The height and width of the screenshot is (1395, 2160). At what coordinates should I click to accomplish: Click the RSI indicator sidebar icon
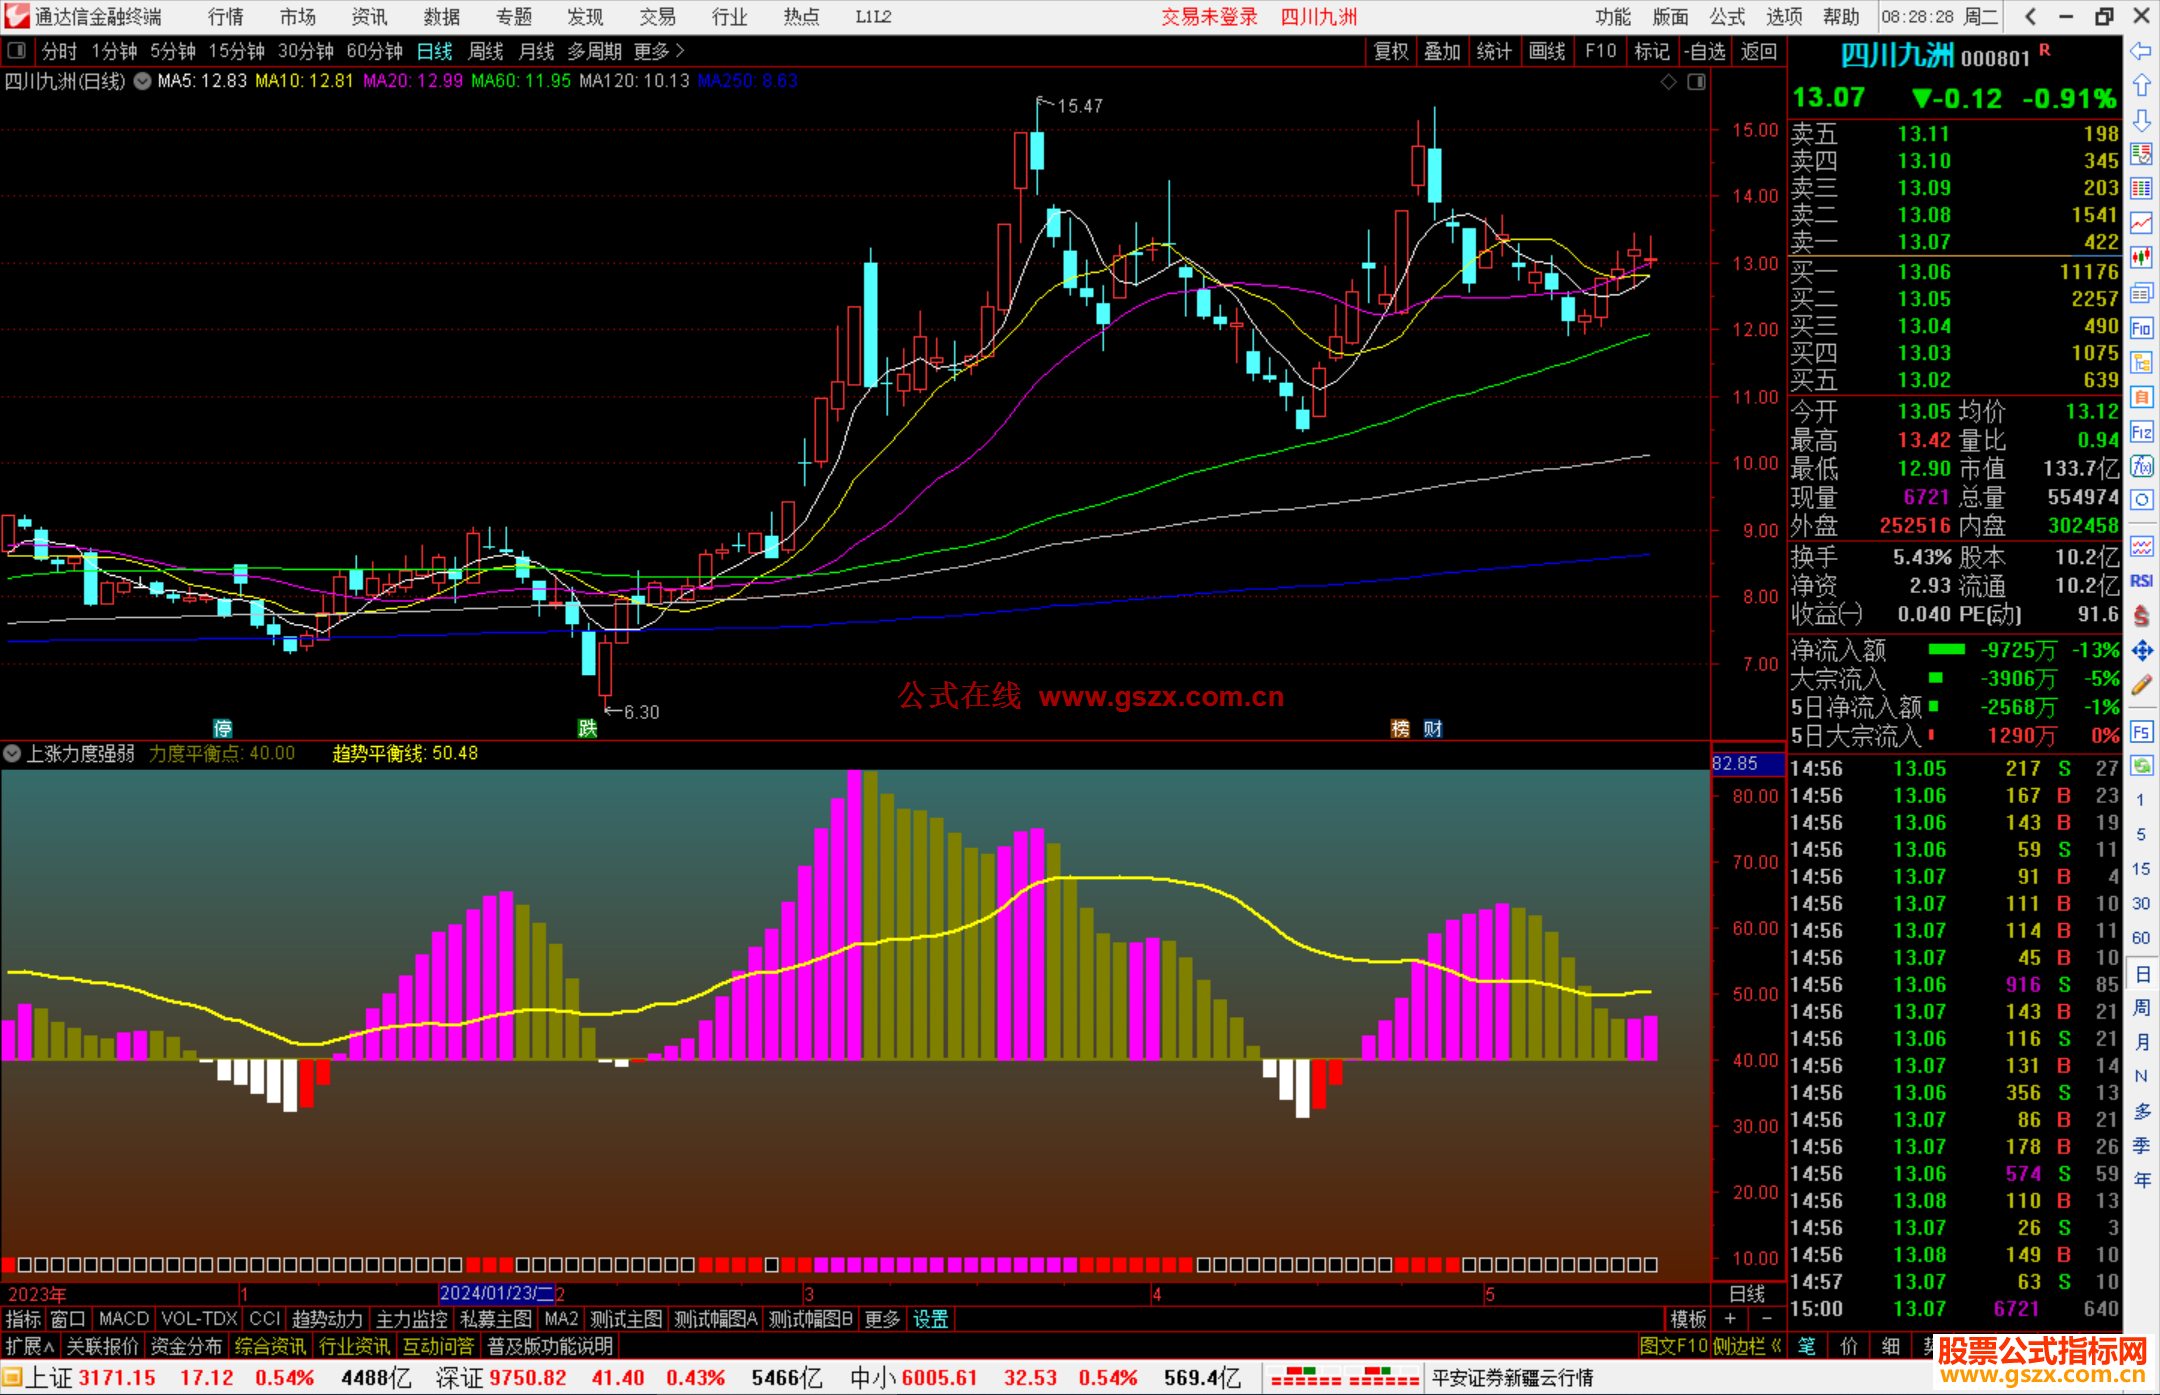[x=2141, y=581]
